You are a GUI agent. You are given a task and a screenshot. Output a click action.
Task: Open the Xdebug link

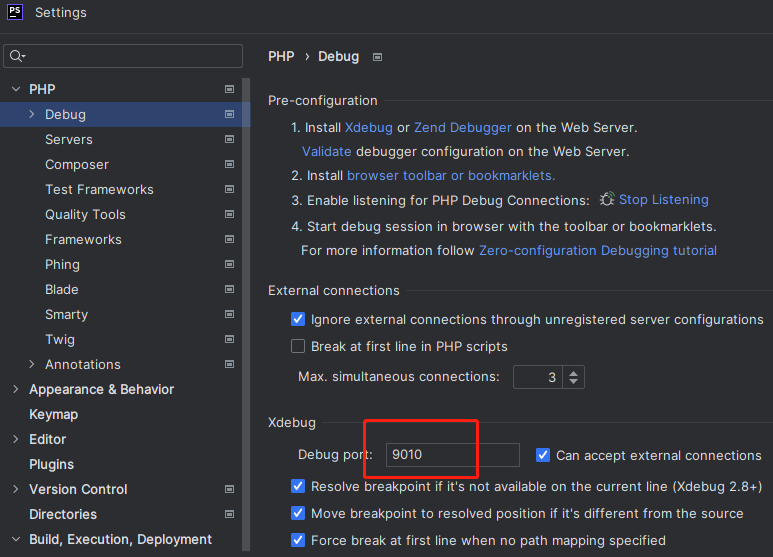(x=369, y=128)
